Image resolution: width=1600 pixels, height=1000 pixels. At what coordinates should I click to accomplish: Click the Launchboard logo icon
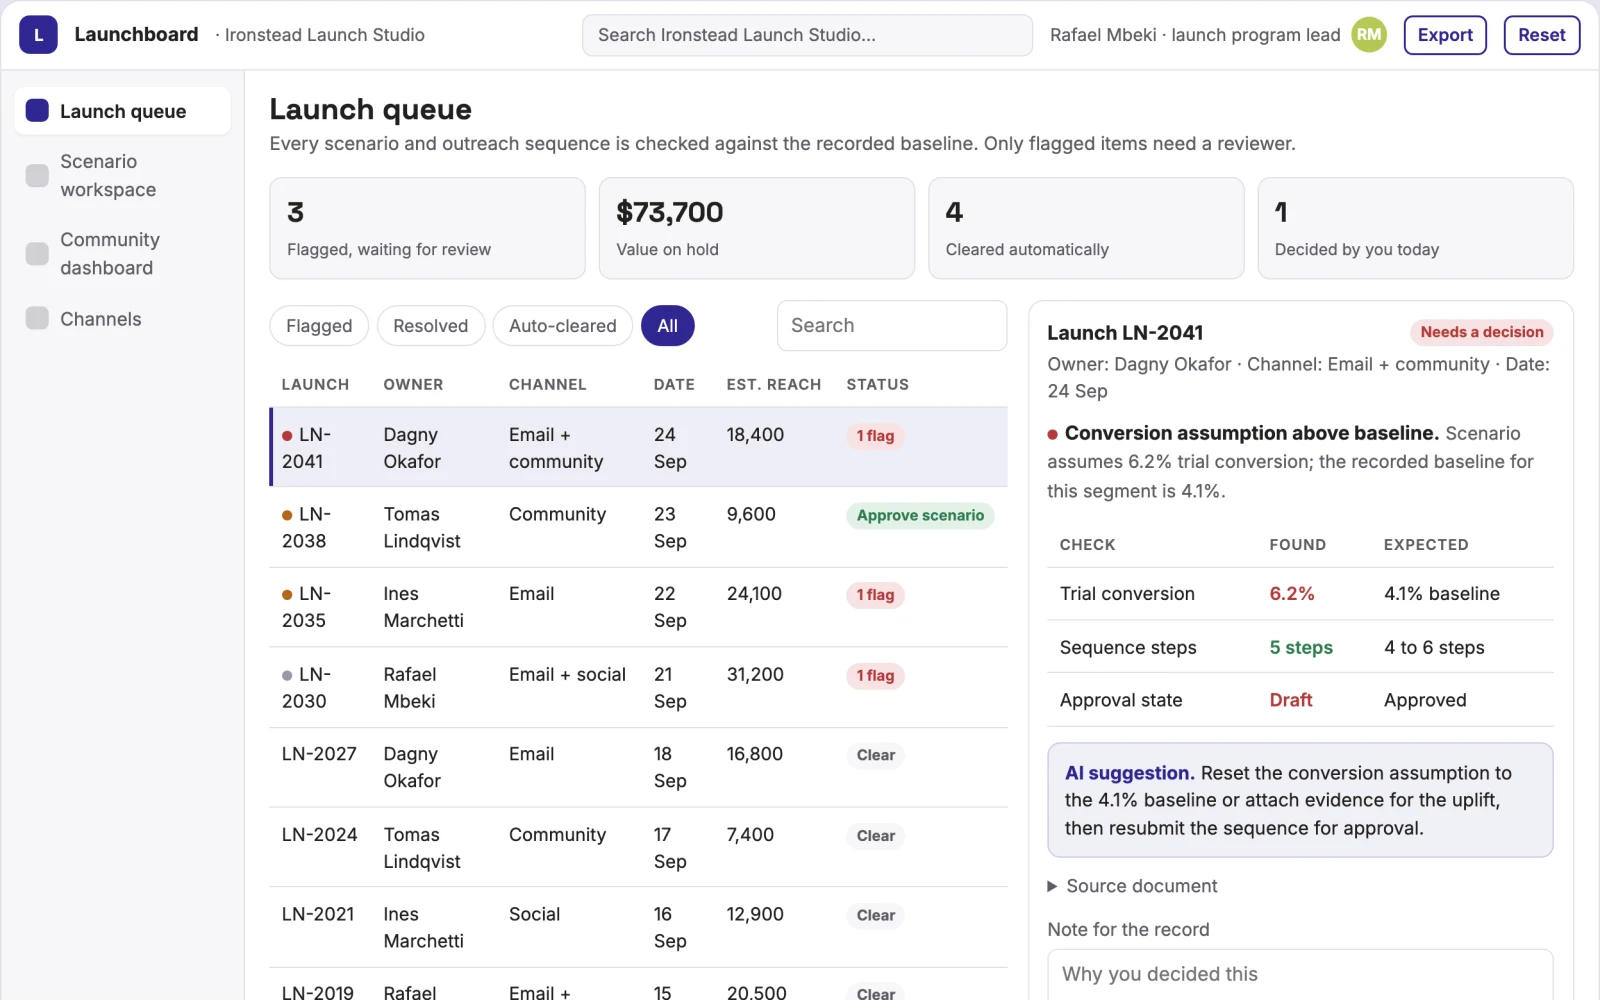tap(38, 35)
